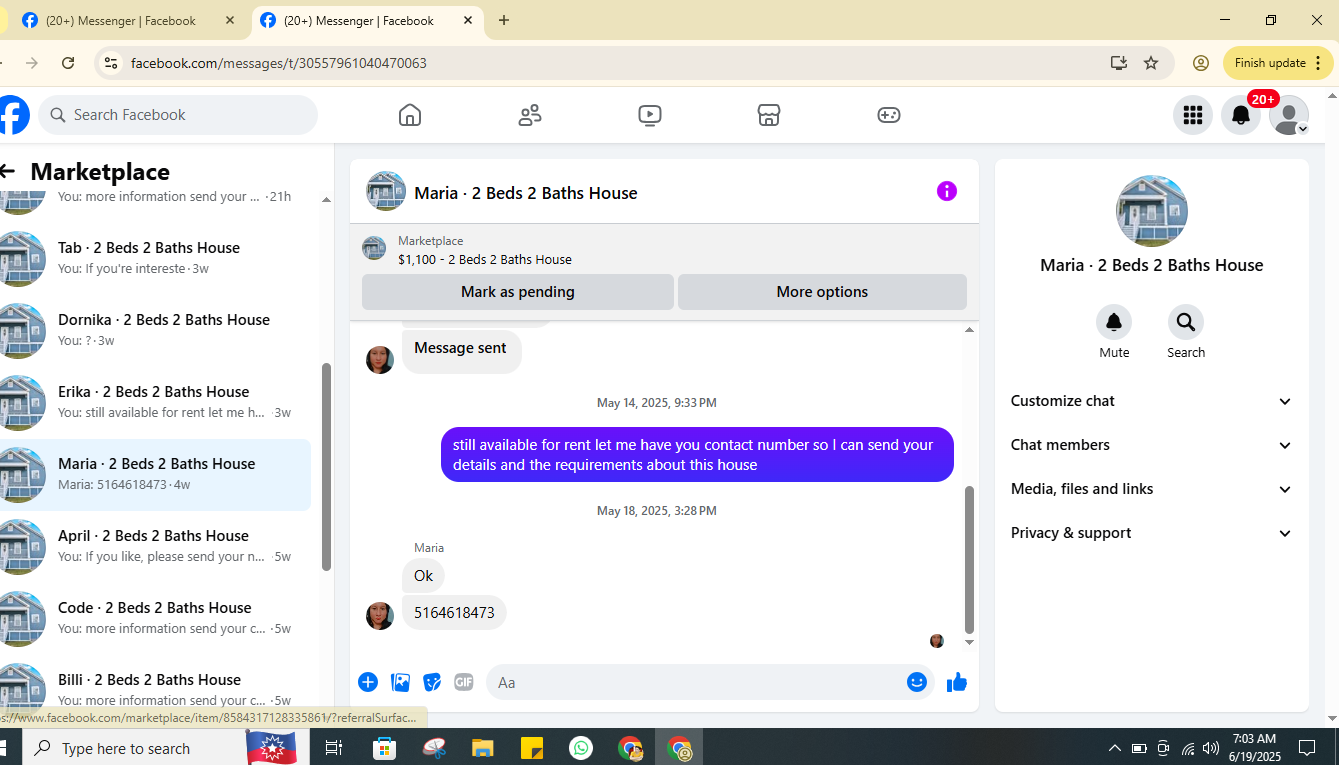1339x765 pixels.
Task: Send a thumbs-up like
Action: [957, 682]
